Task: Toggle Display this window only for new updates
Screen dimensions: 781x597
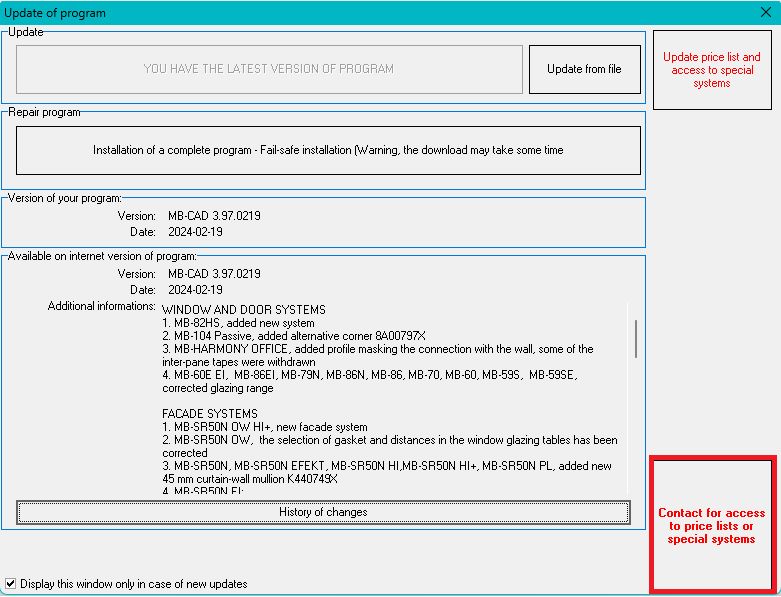Action: tap(11, 583)
